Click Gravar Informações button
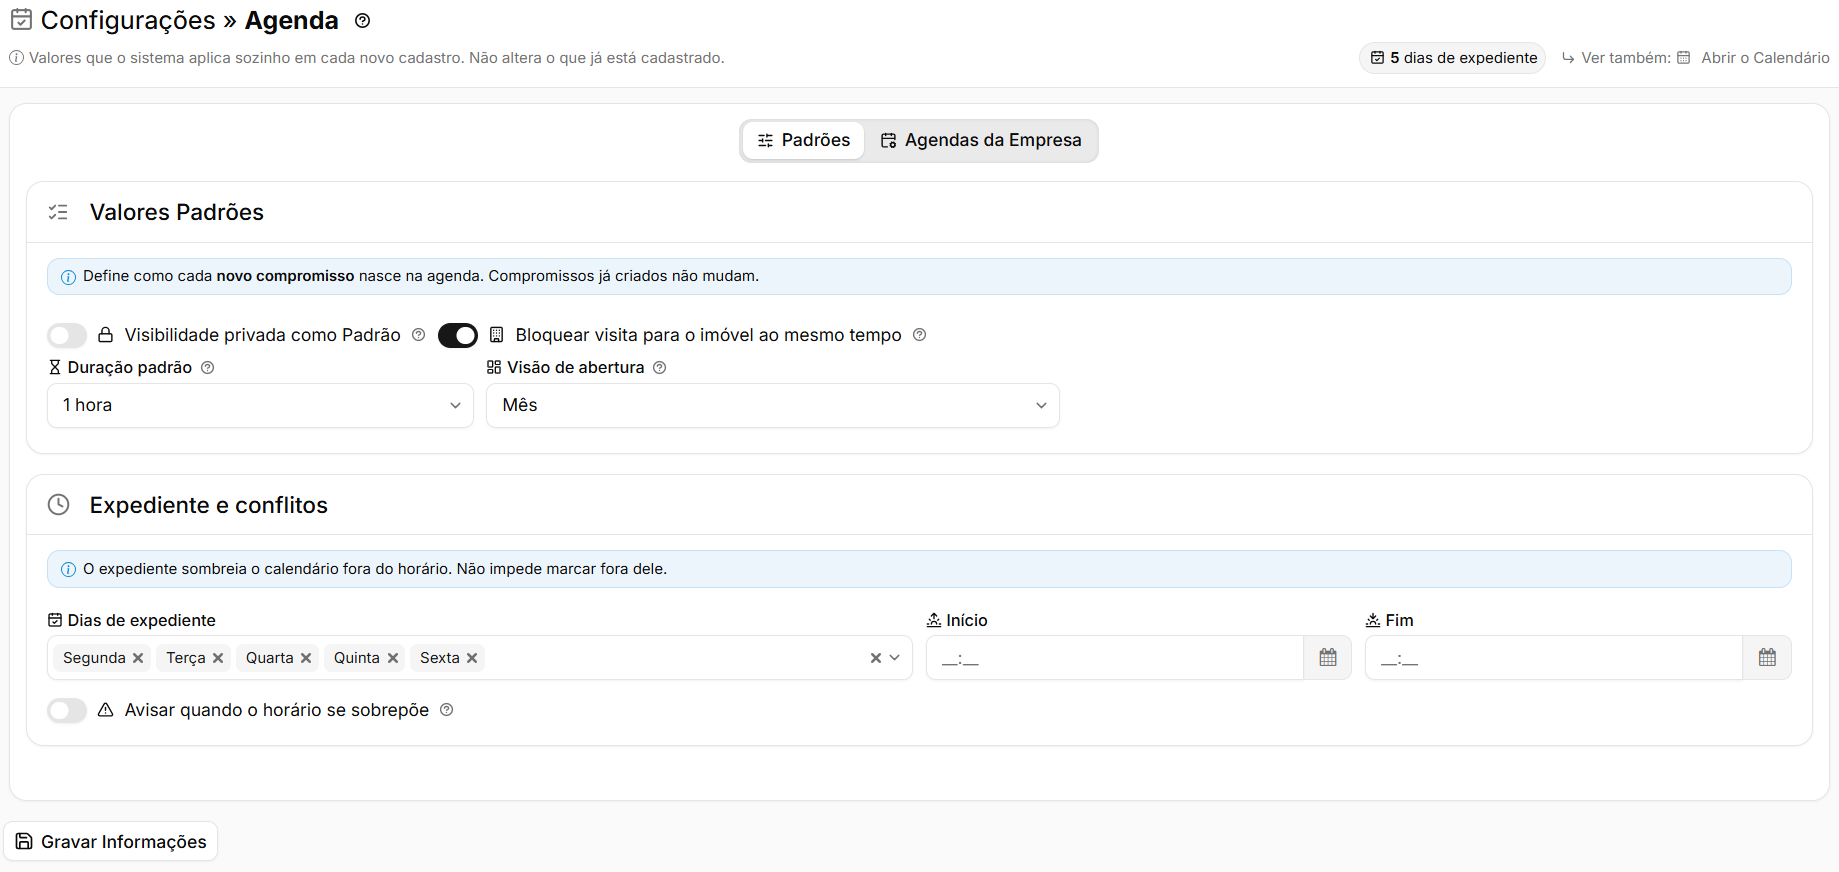This screenshot has height=872, width=1839. pos(111,842)
